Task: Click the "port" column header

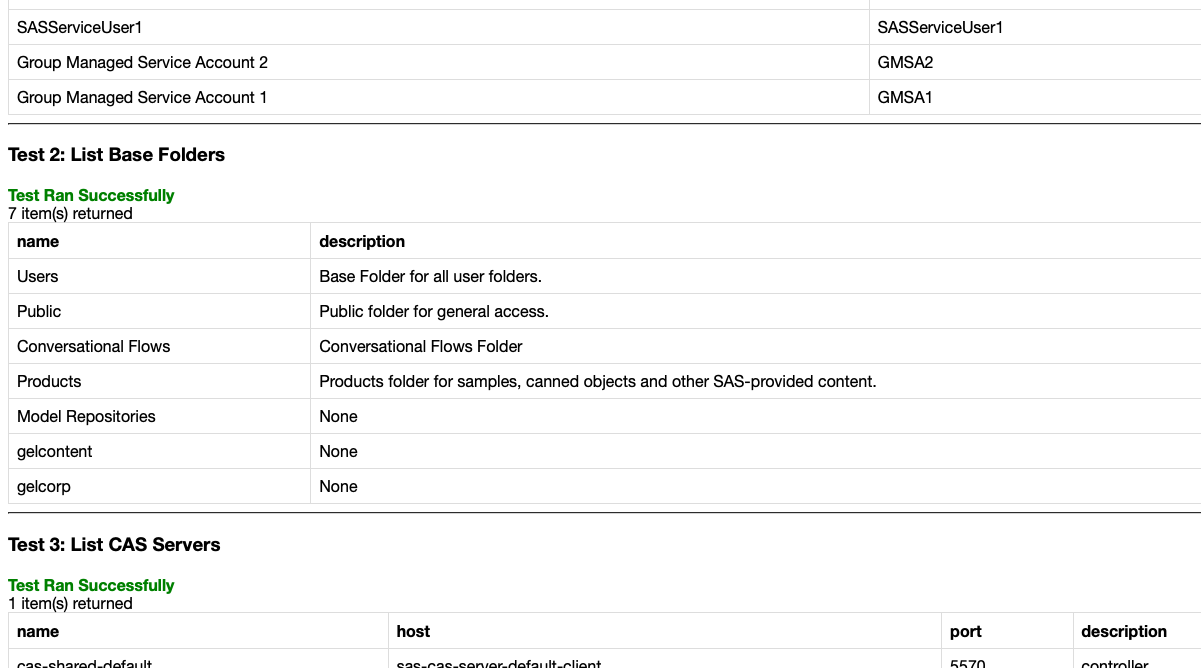Action: tap(966, 631)
